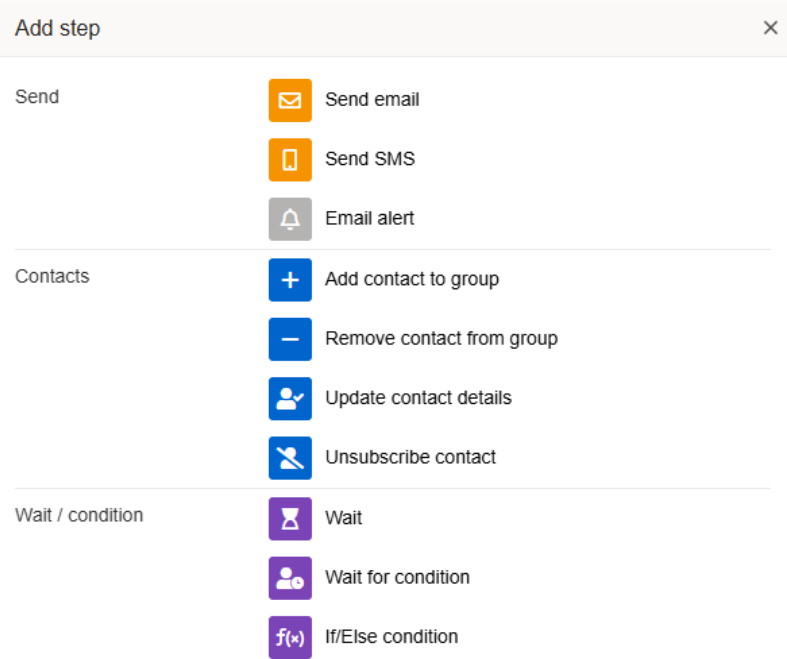The height and width of the screenshot is (659, 787).
Task: Choose the Send SMS step label
Action: click(x=369, y=159)
